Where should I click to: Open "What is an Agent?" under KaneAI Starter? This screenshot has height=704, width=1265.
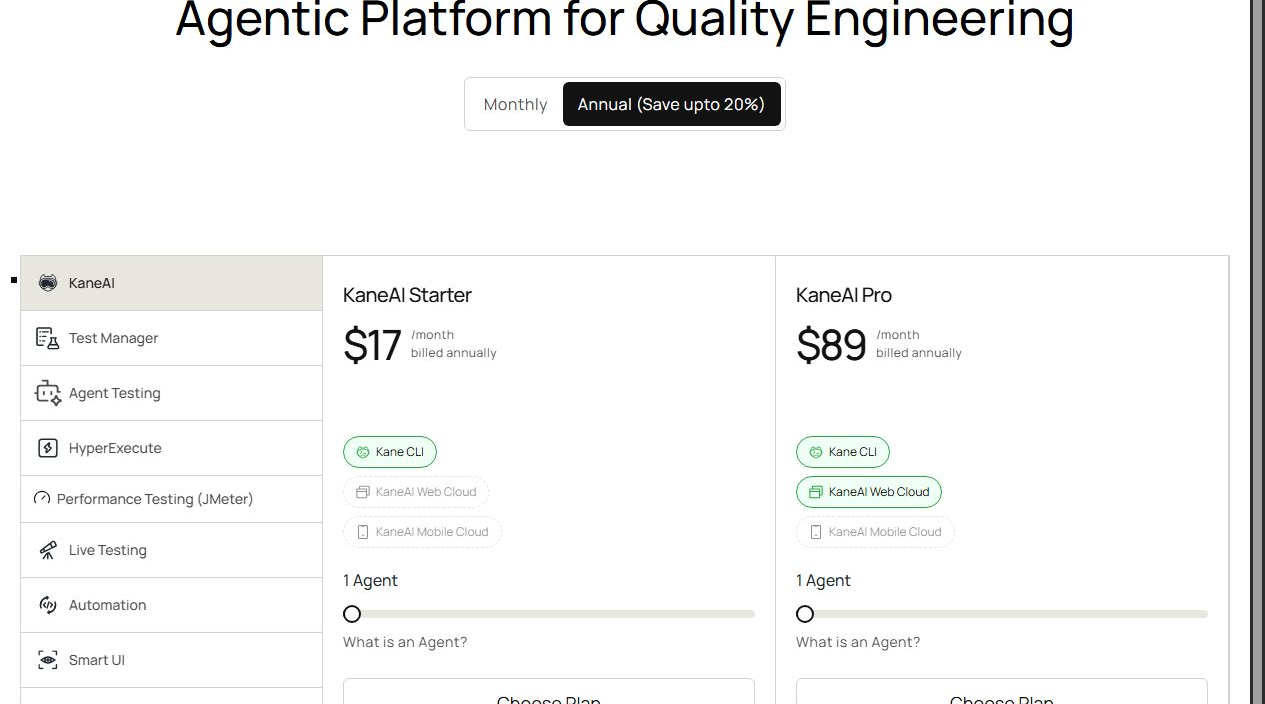405,642
